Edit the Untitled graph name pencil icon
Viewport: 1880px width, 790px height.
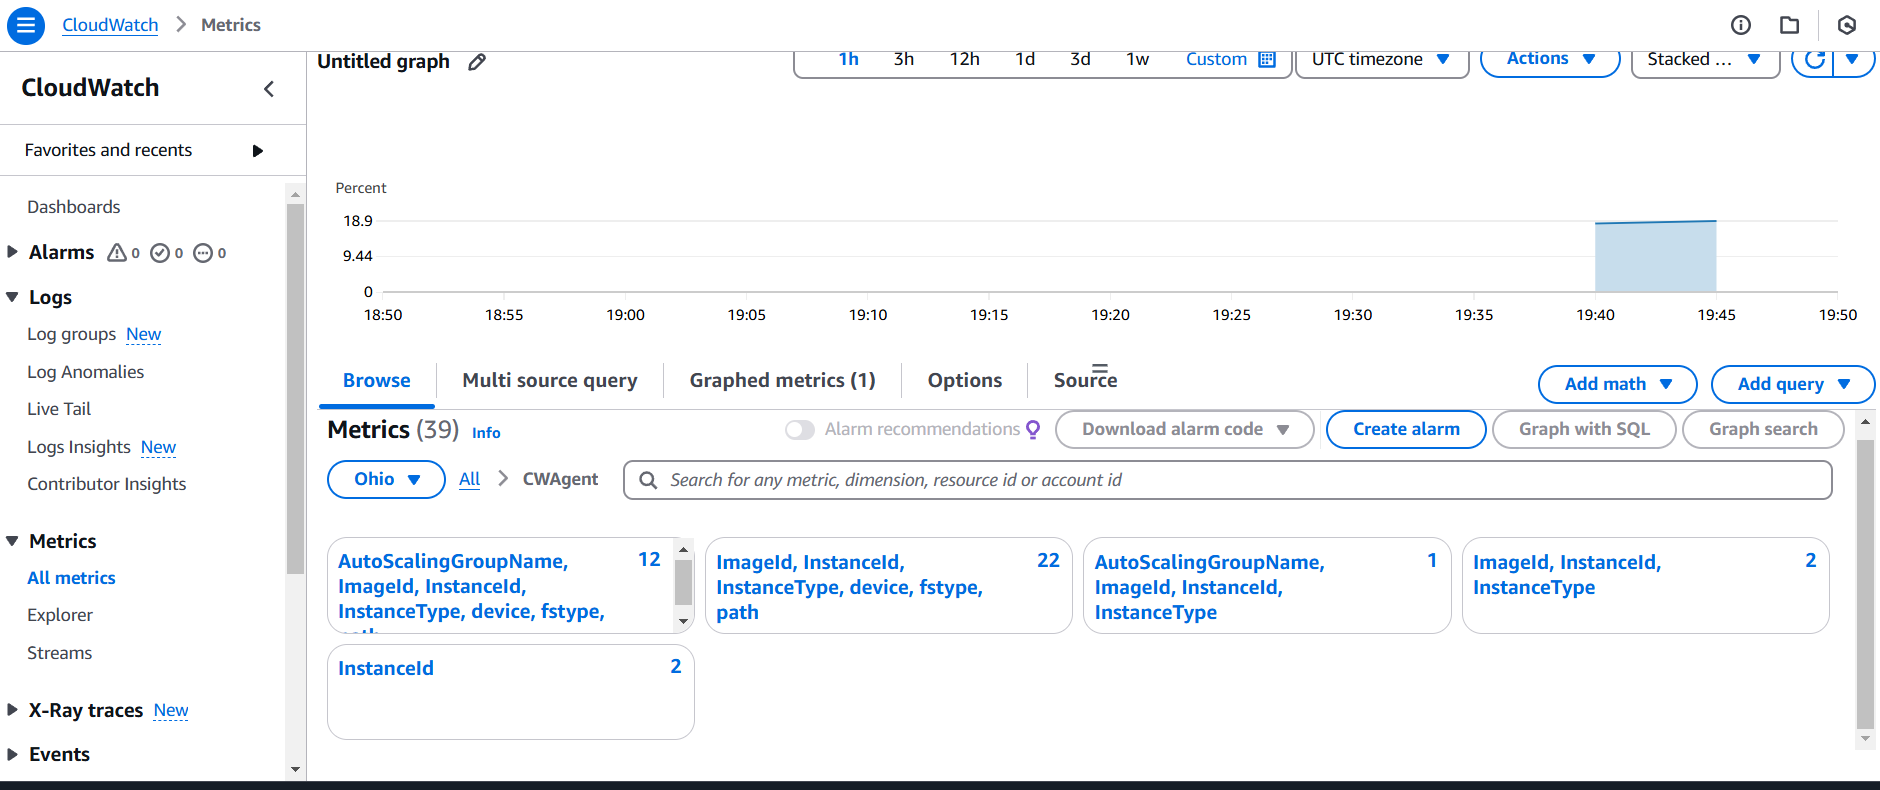477,62
